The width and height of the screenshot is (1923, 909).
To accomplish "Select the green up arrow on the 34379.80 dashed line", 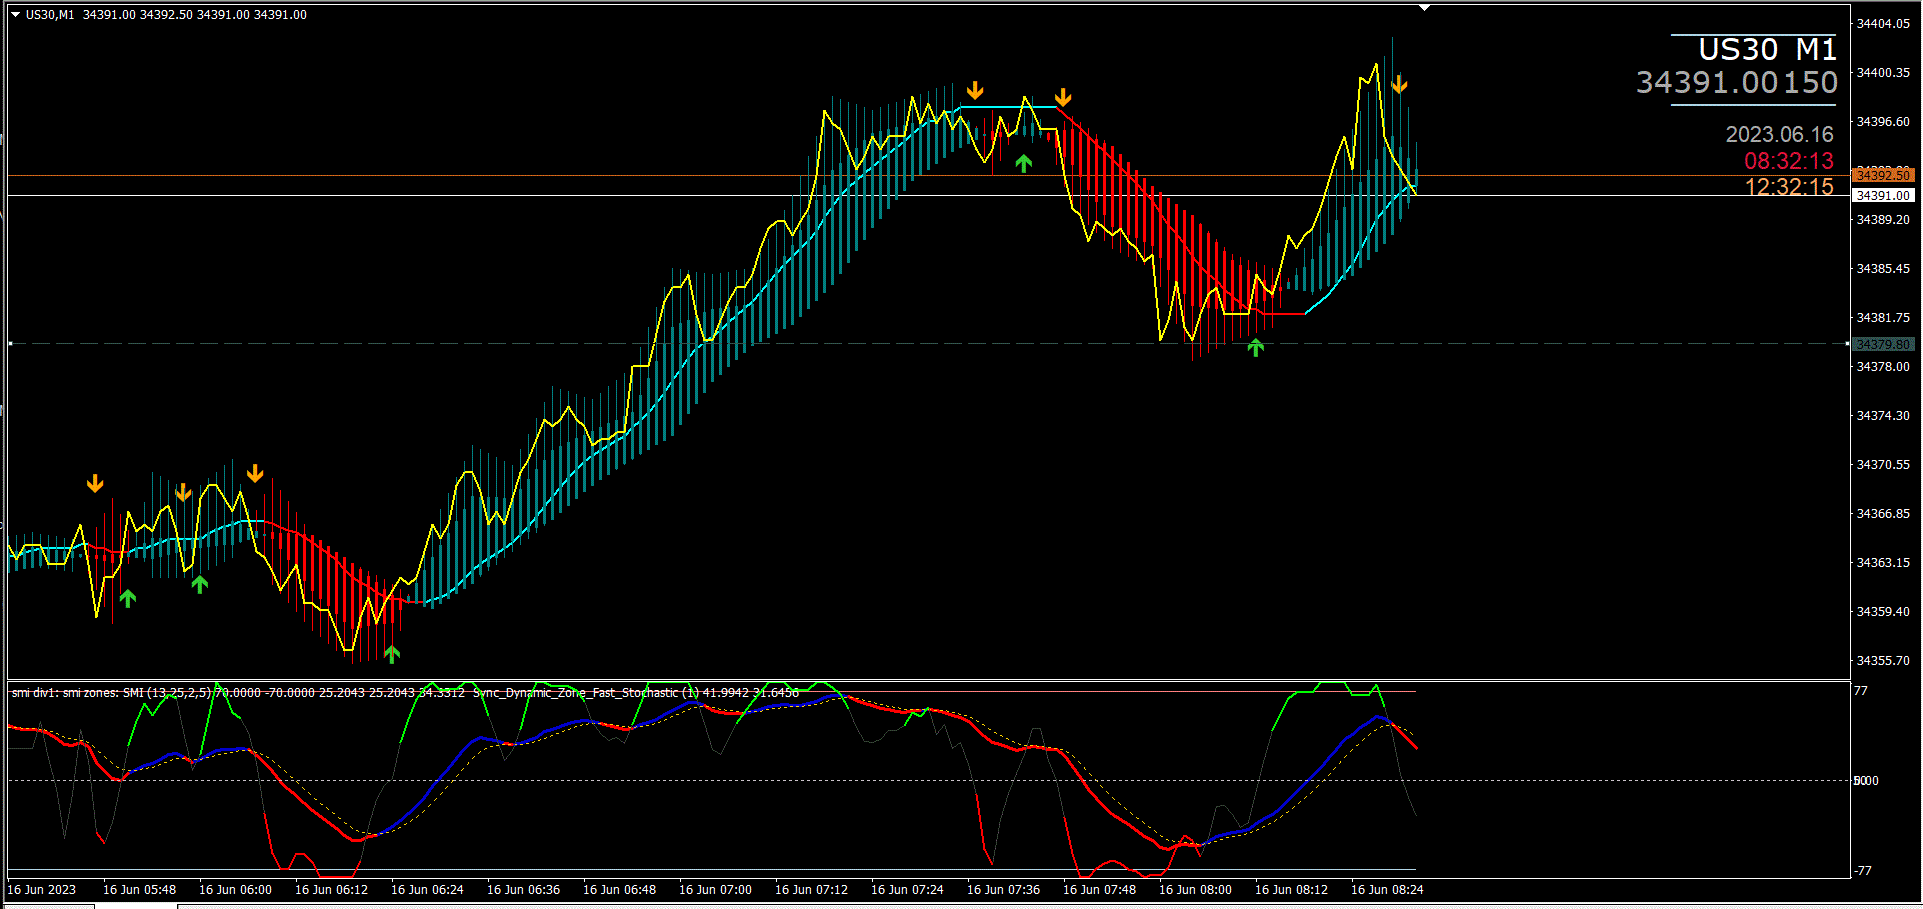I will [x=1256, y=347].
